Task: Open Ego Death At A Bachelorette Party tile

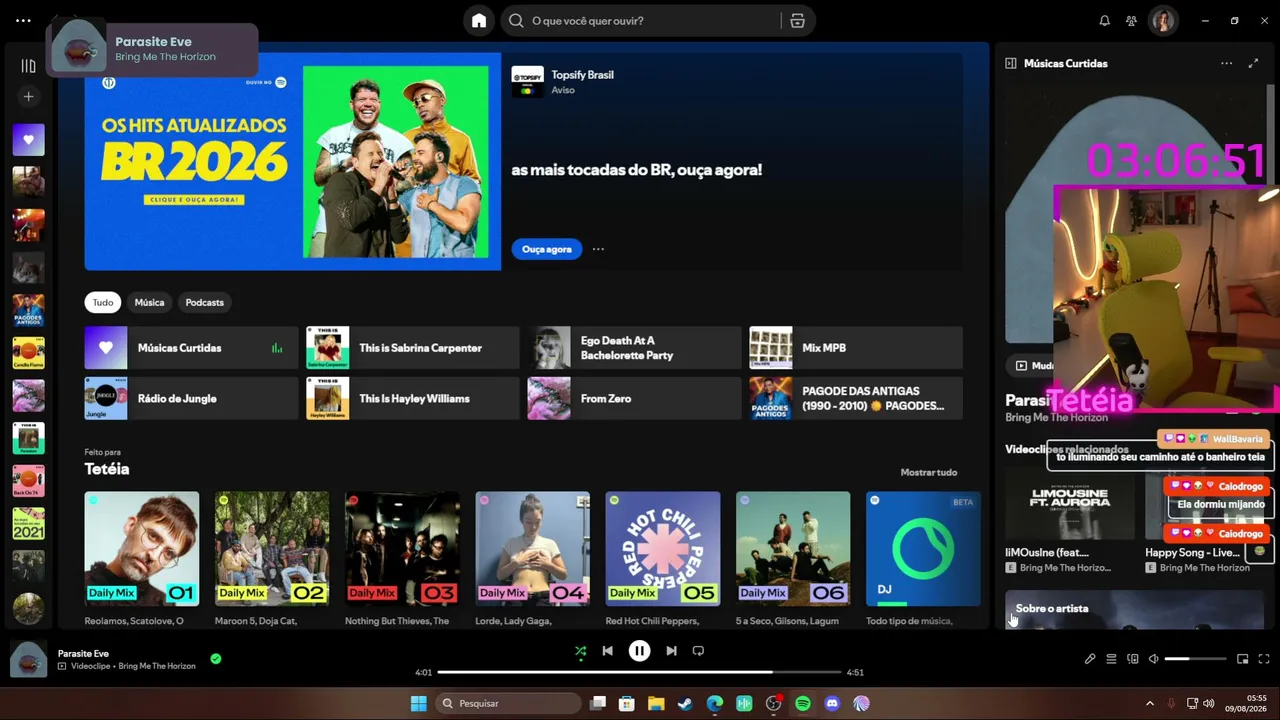Action: coord(634,348)
